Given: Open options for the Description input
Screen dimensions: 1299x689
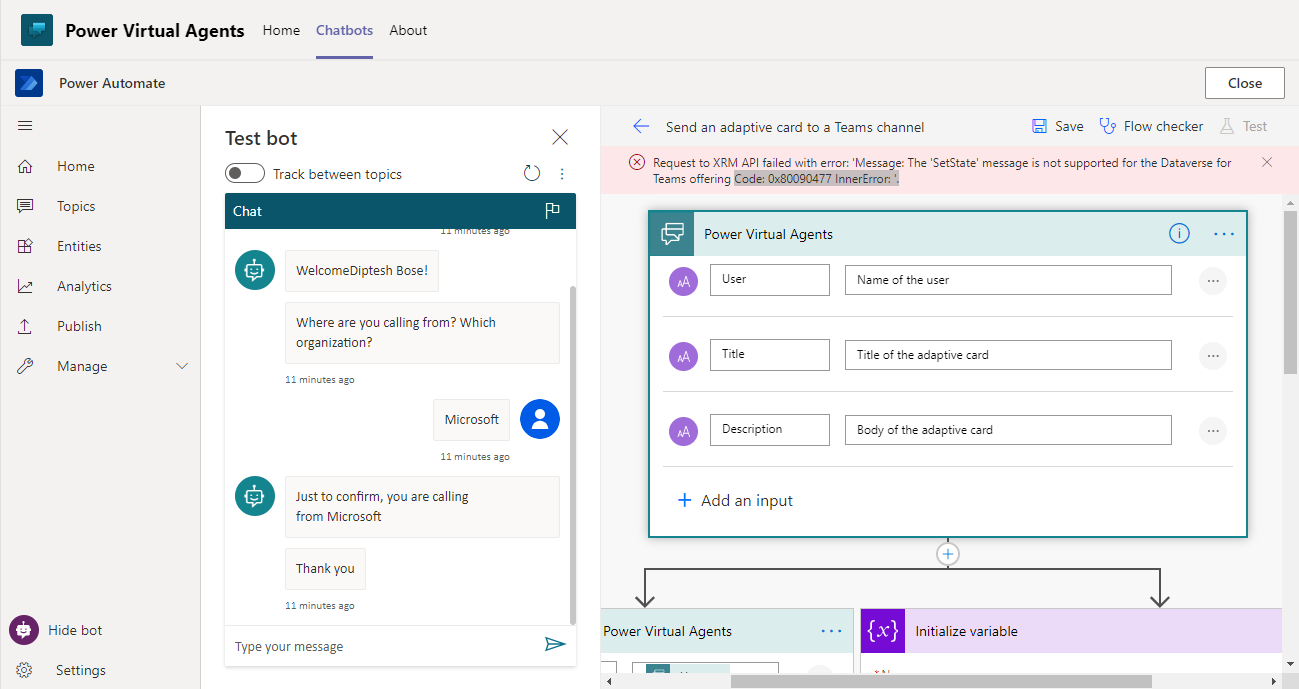Looking at the screenshot, I should tap(1213, 431).
